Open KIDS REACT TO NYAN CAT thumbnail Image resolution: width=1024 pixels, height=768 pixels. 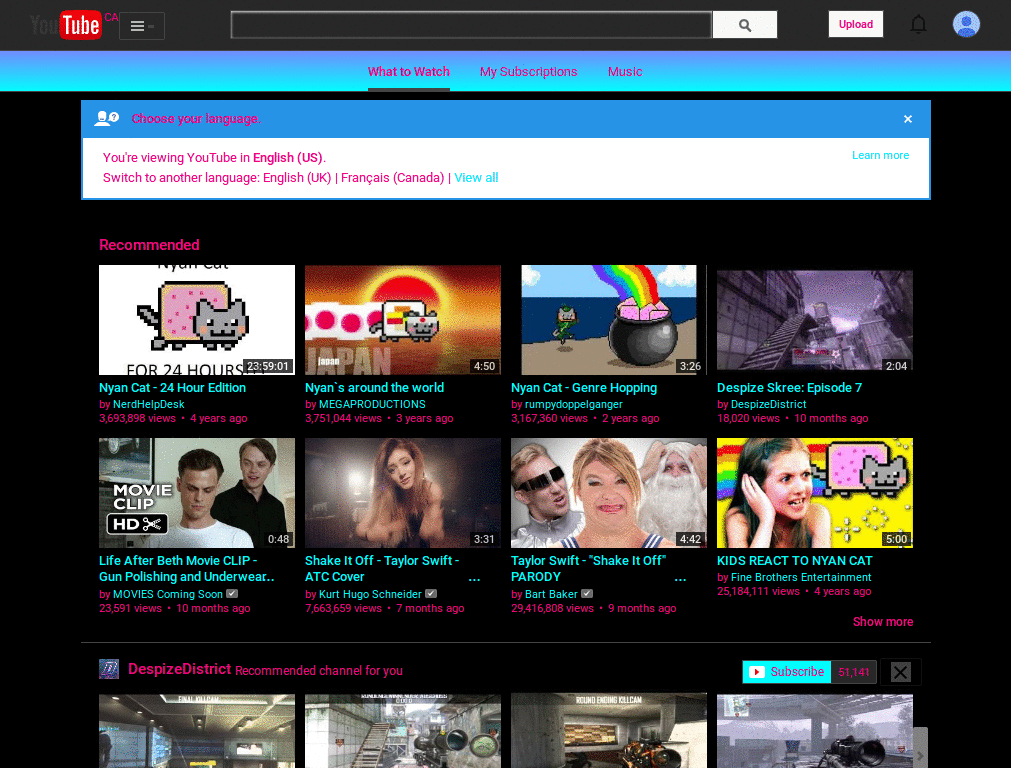[815, 493]
